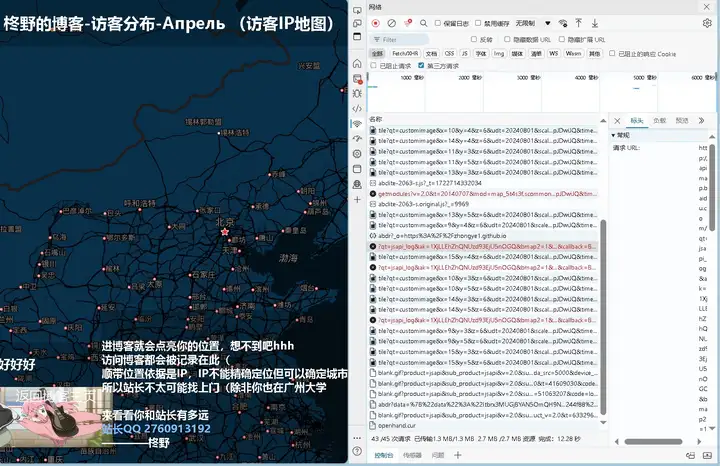Show more detail tabs chevron
The width and height of the screenshot is (720, 466).
click(x=701, y=121)
